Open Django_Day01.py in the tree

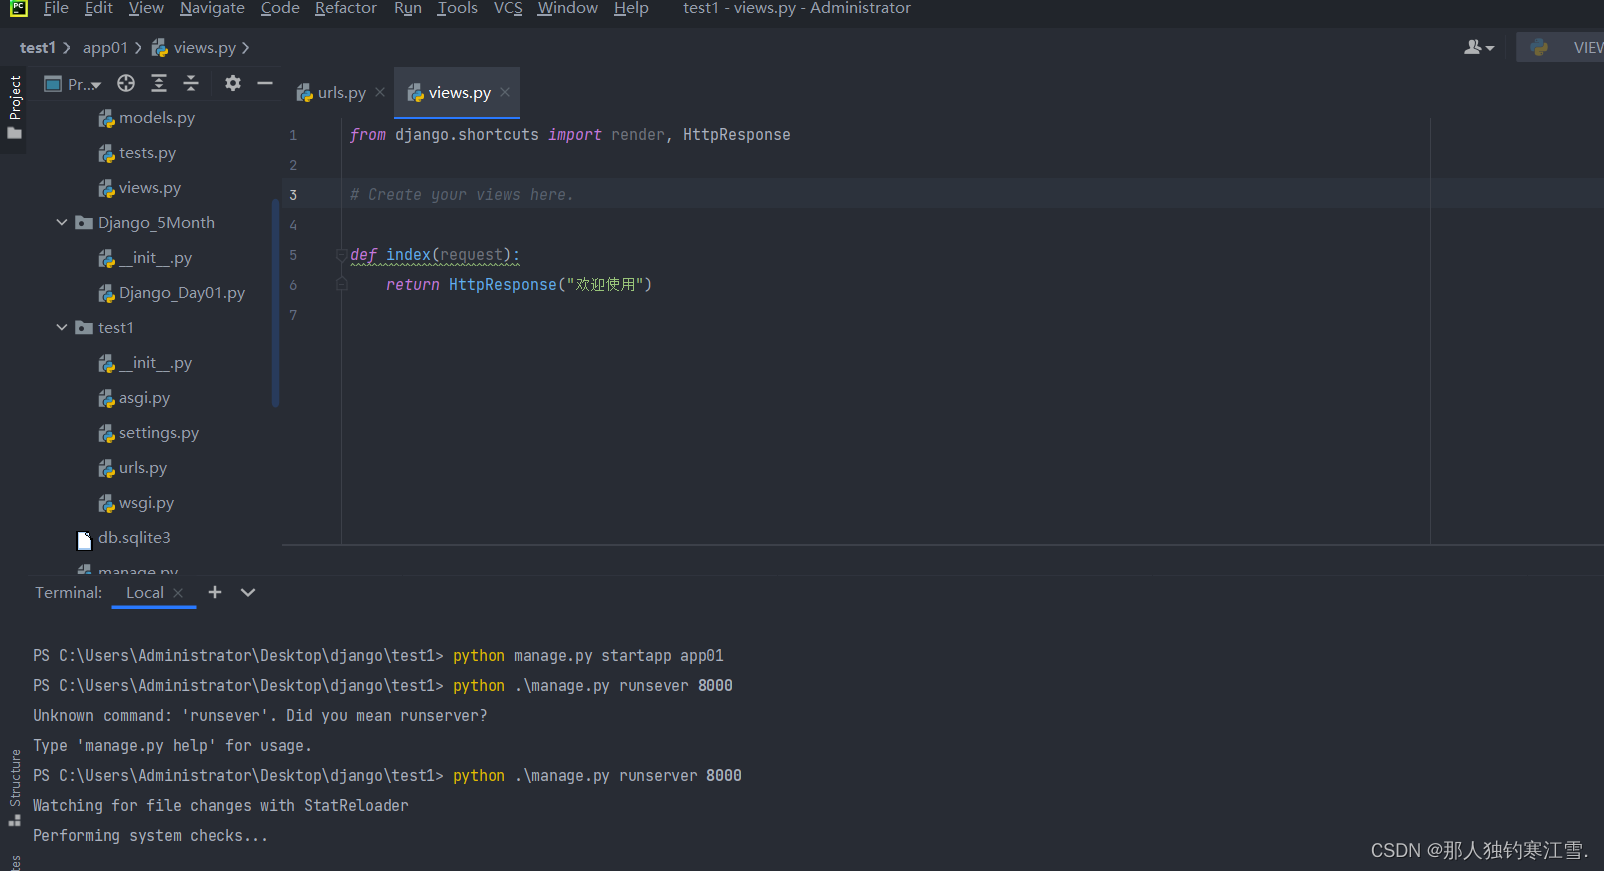coord(171,293)
